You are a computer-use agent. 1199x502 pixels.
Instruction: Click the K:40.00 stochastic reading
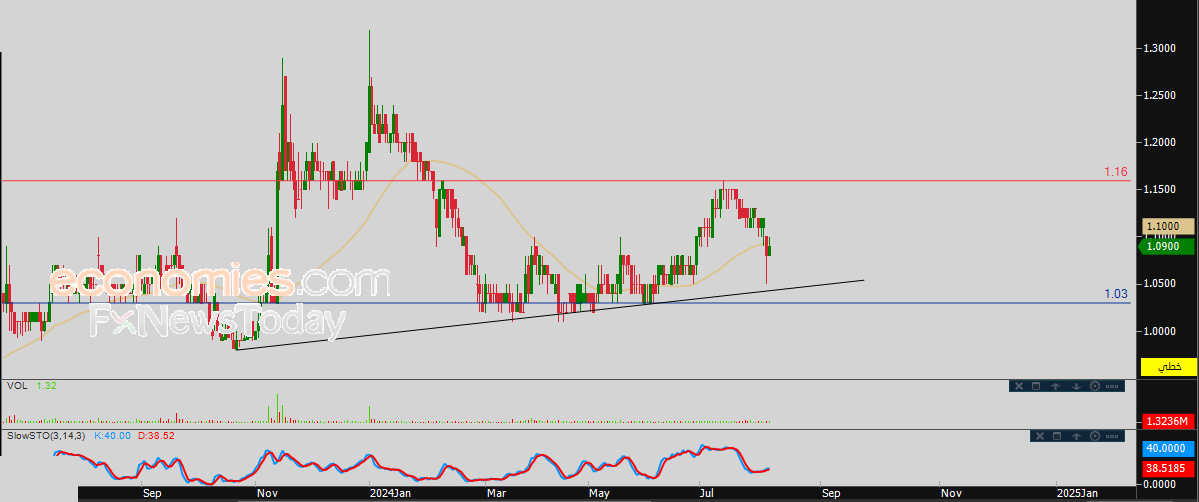[113, 435]
